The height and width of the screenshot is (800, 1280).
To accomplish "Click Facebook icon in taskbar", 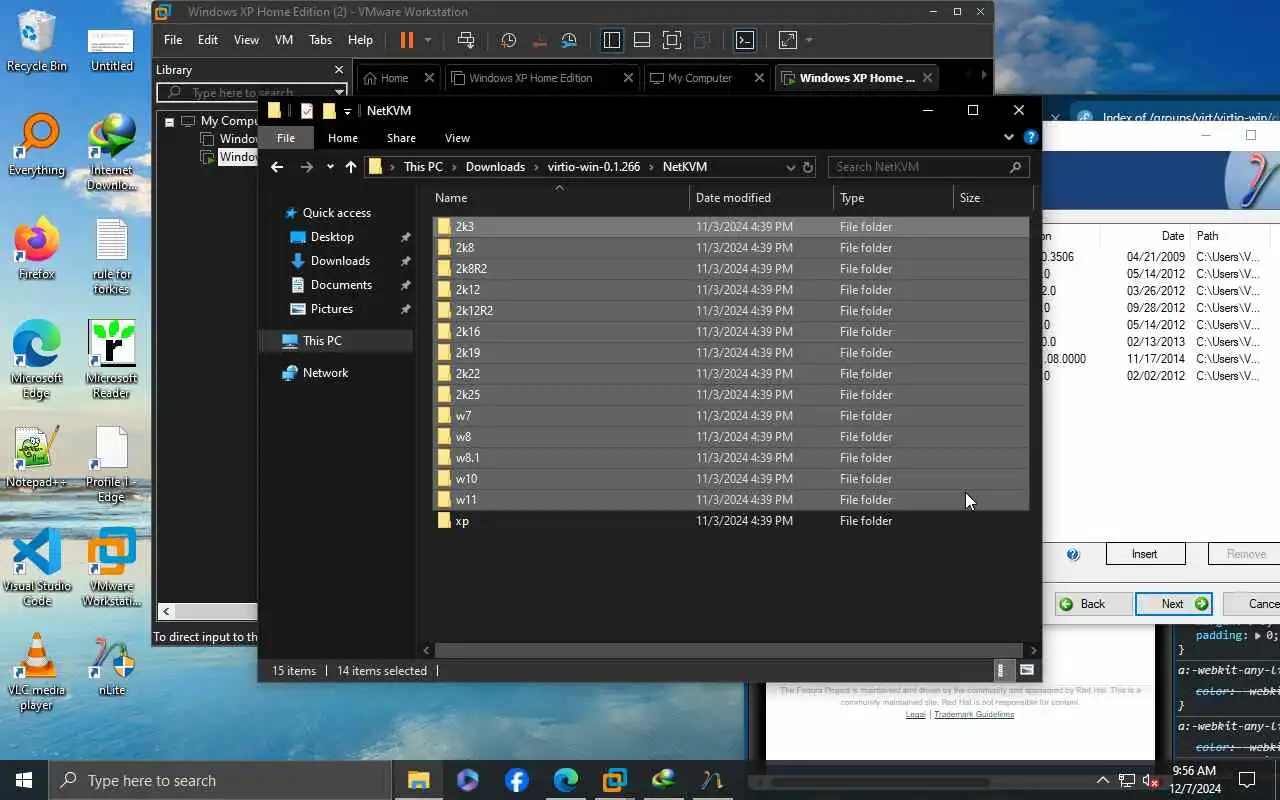I will [x=517, y=780].
